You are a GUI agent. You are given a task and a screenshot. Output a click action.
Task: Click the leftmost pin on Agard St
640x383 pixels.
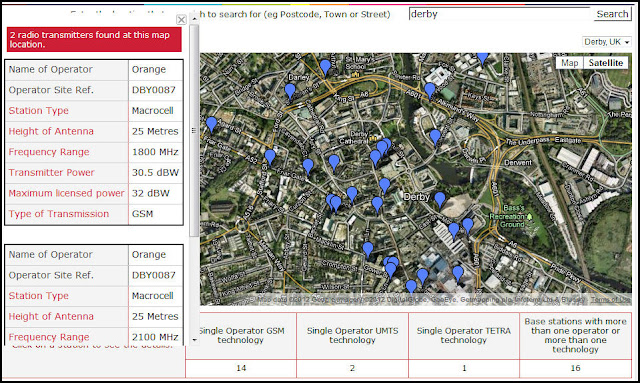(211, 124)
